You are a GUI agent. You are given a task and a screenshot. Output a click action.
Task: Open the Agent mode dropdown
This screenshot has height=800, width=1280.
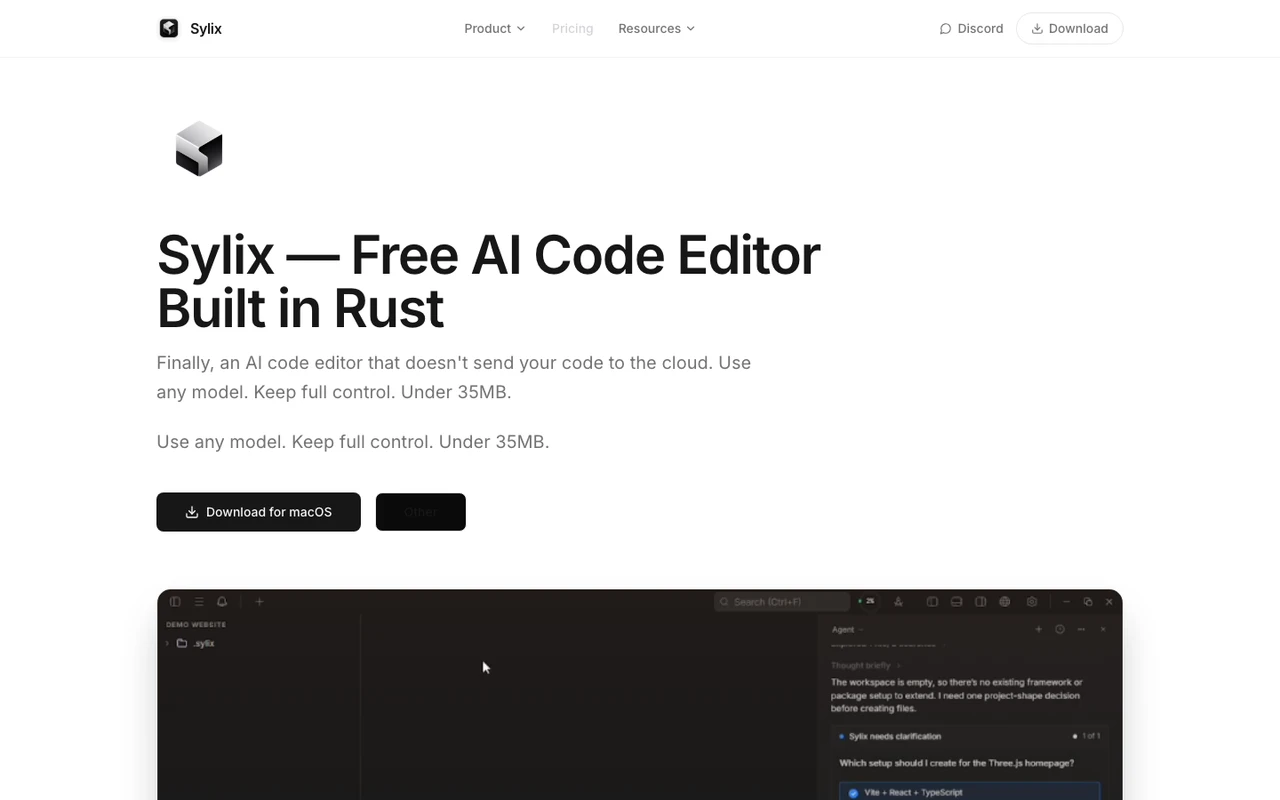pos(846,630)
